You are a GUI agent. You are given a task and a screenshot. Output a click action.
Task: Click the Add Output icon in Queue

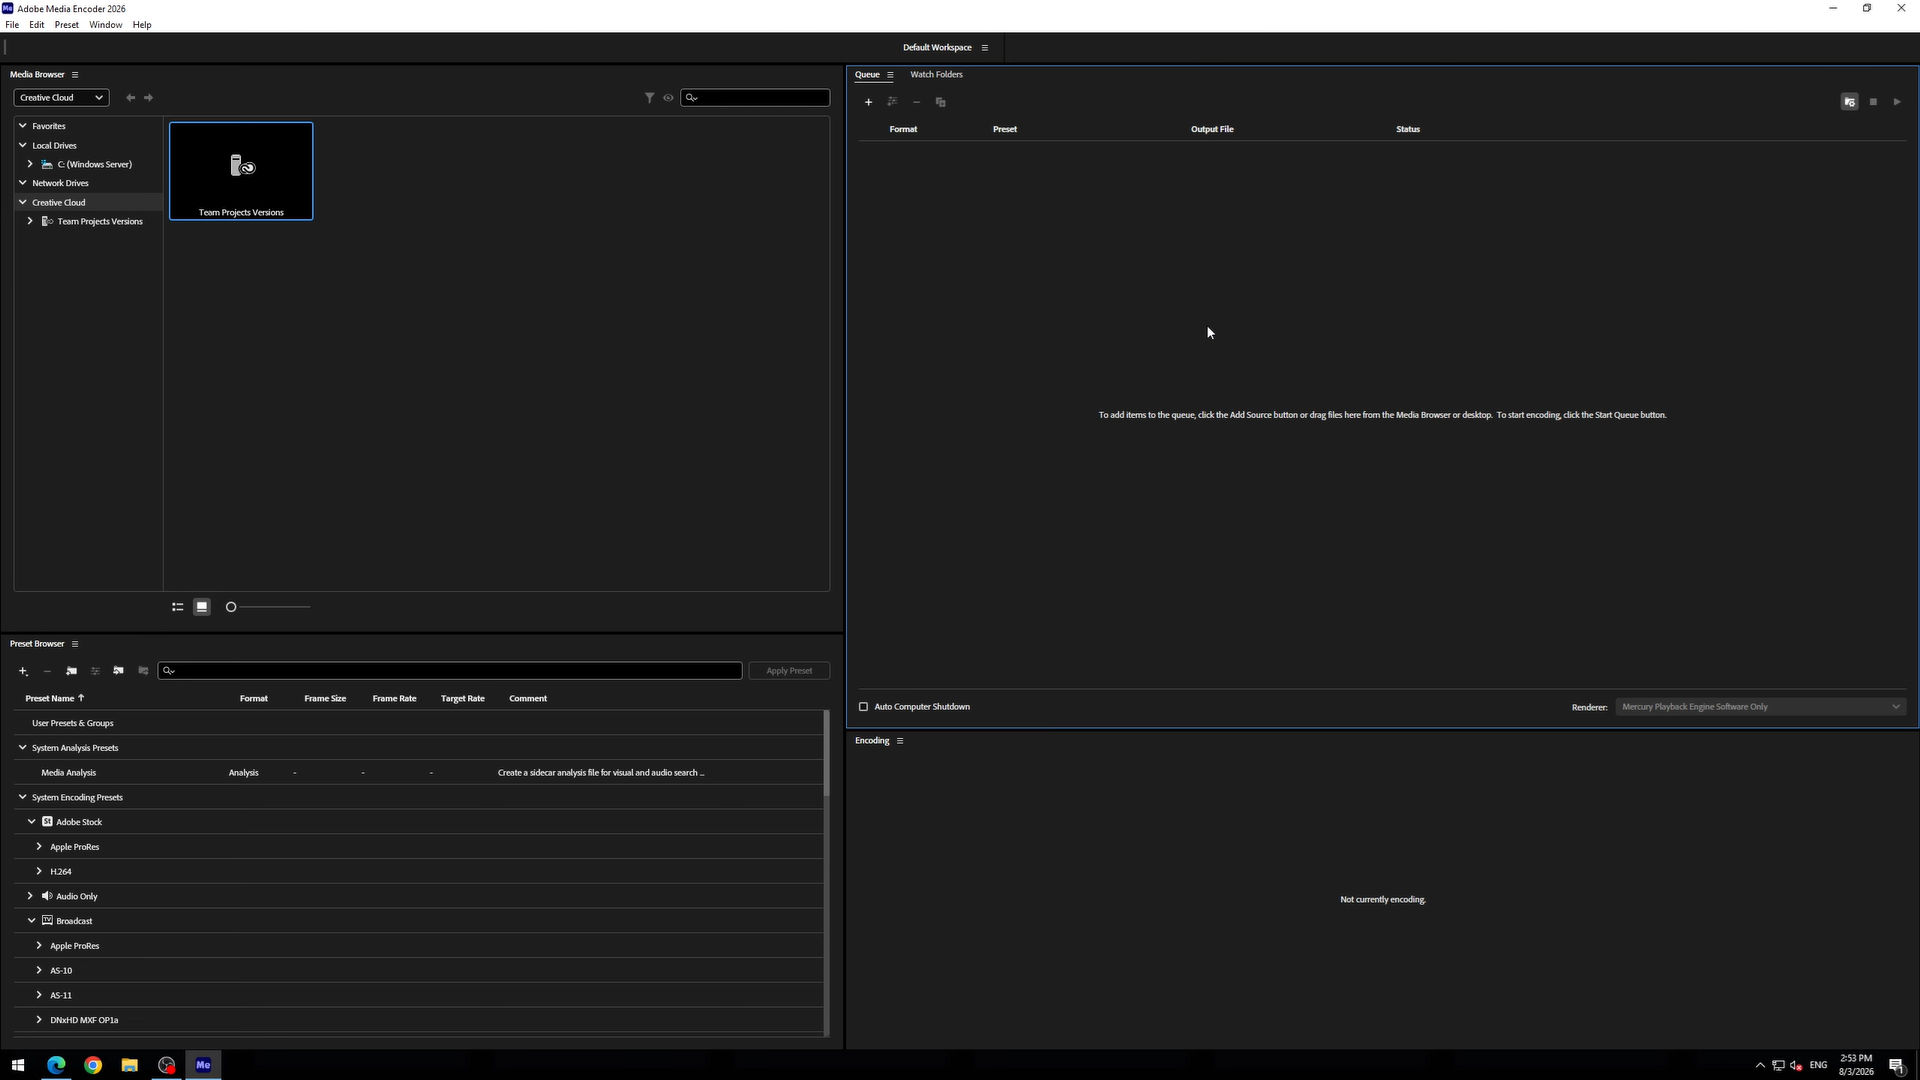[x=892, y=102]
